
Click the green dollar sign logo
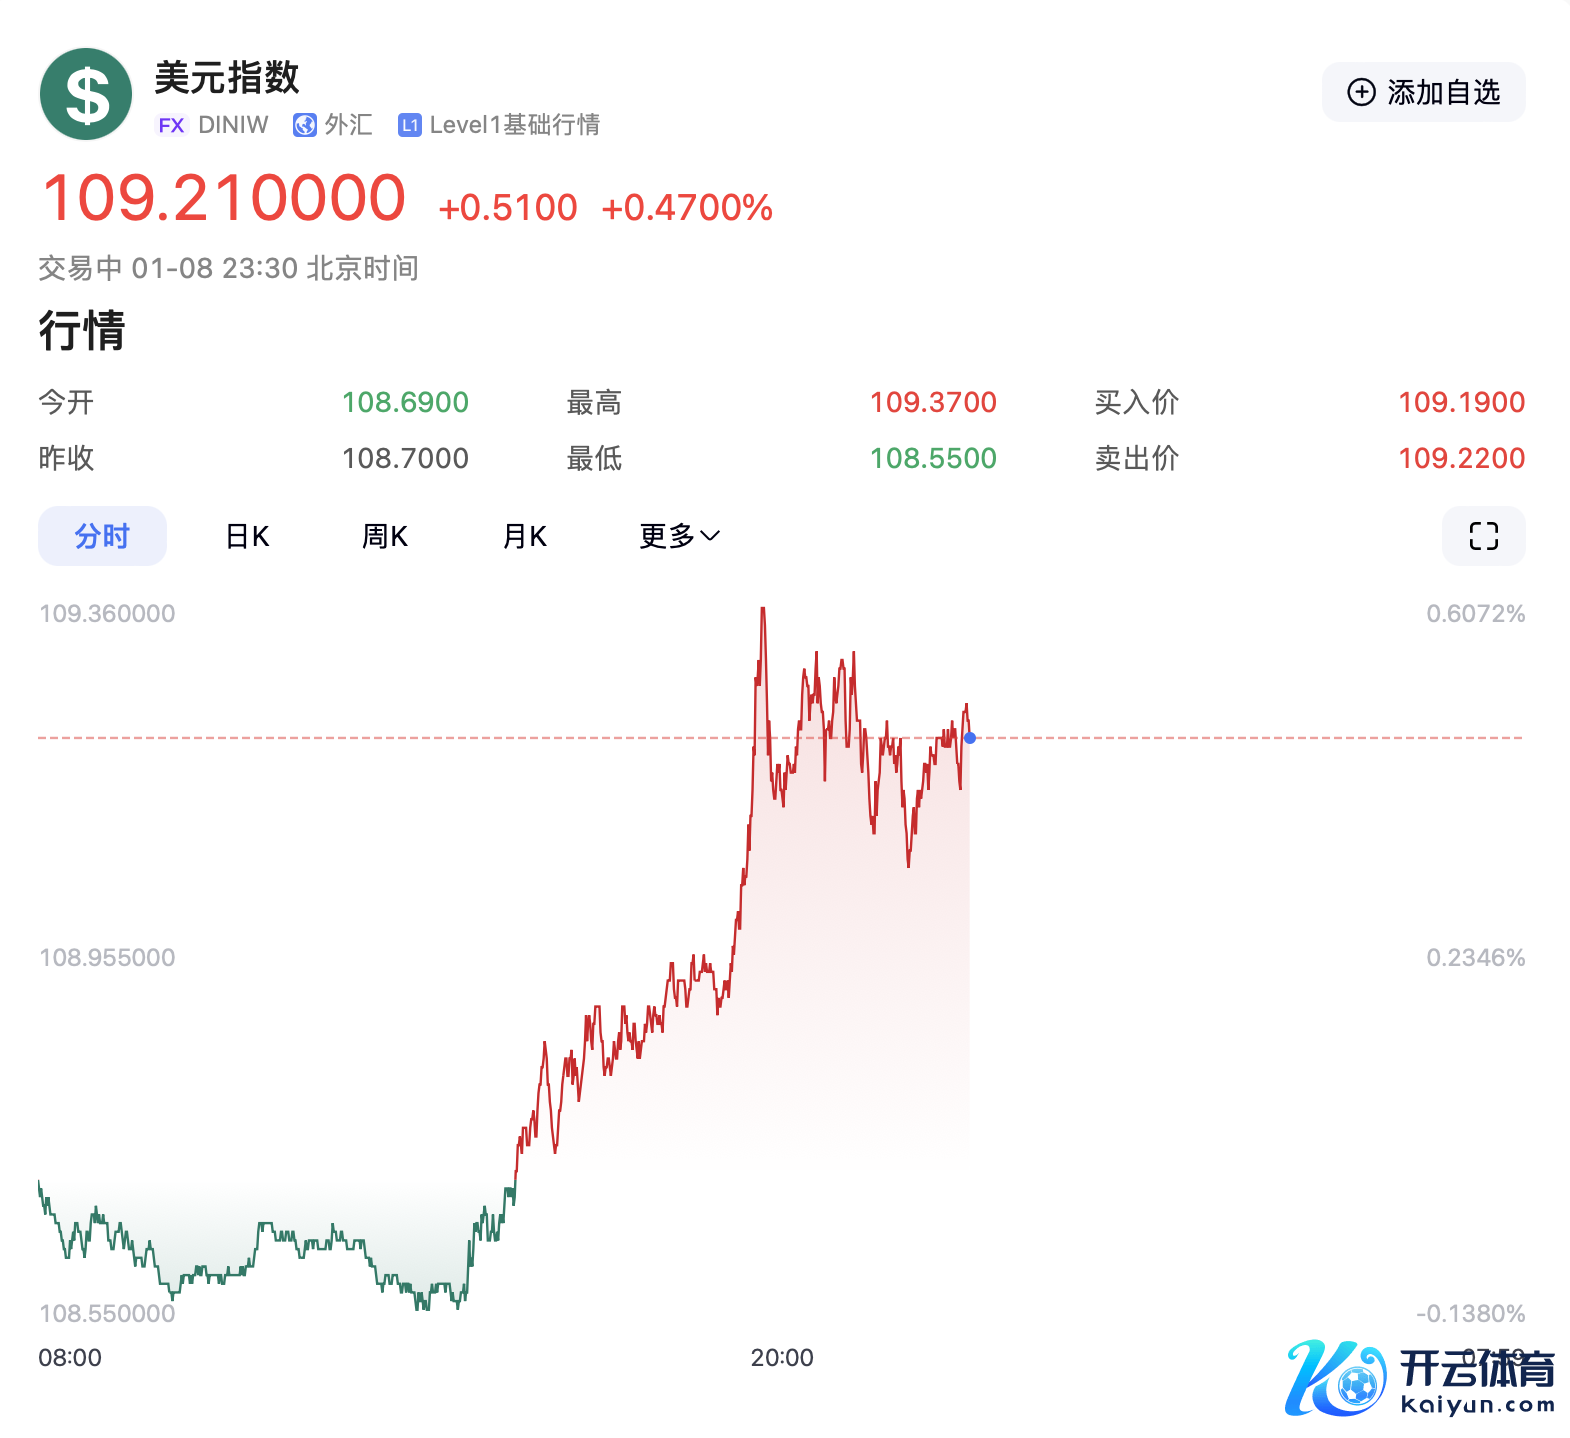pyautogui.click(x=86, y=94)
